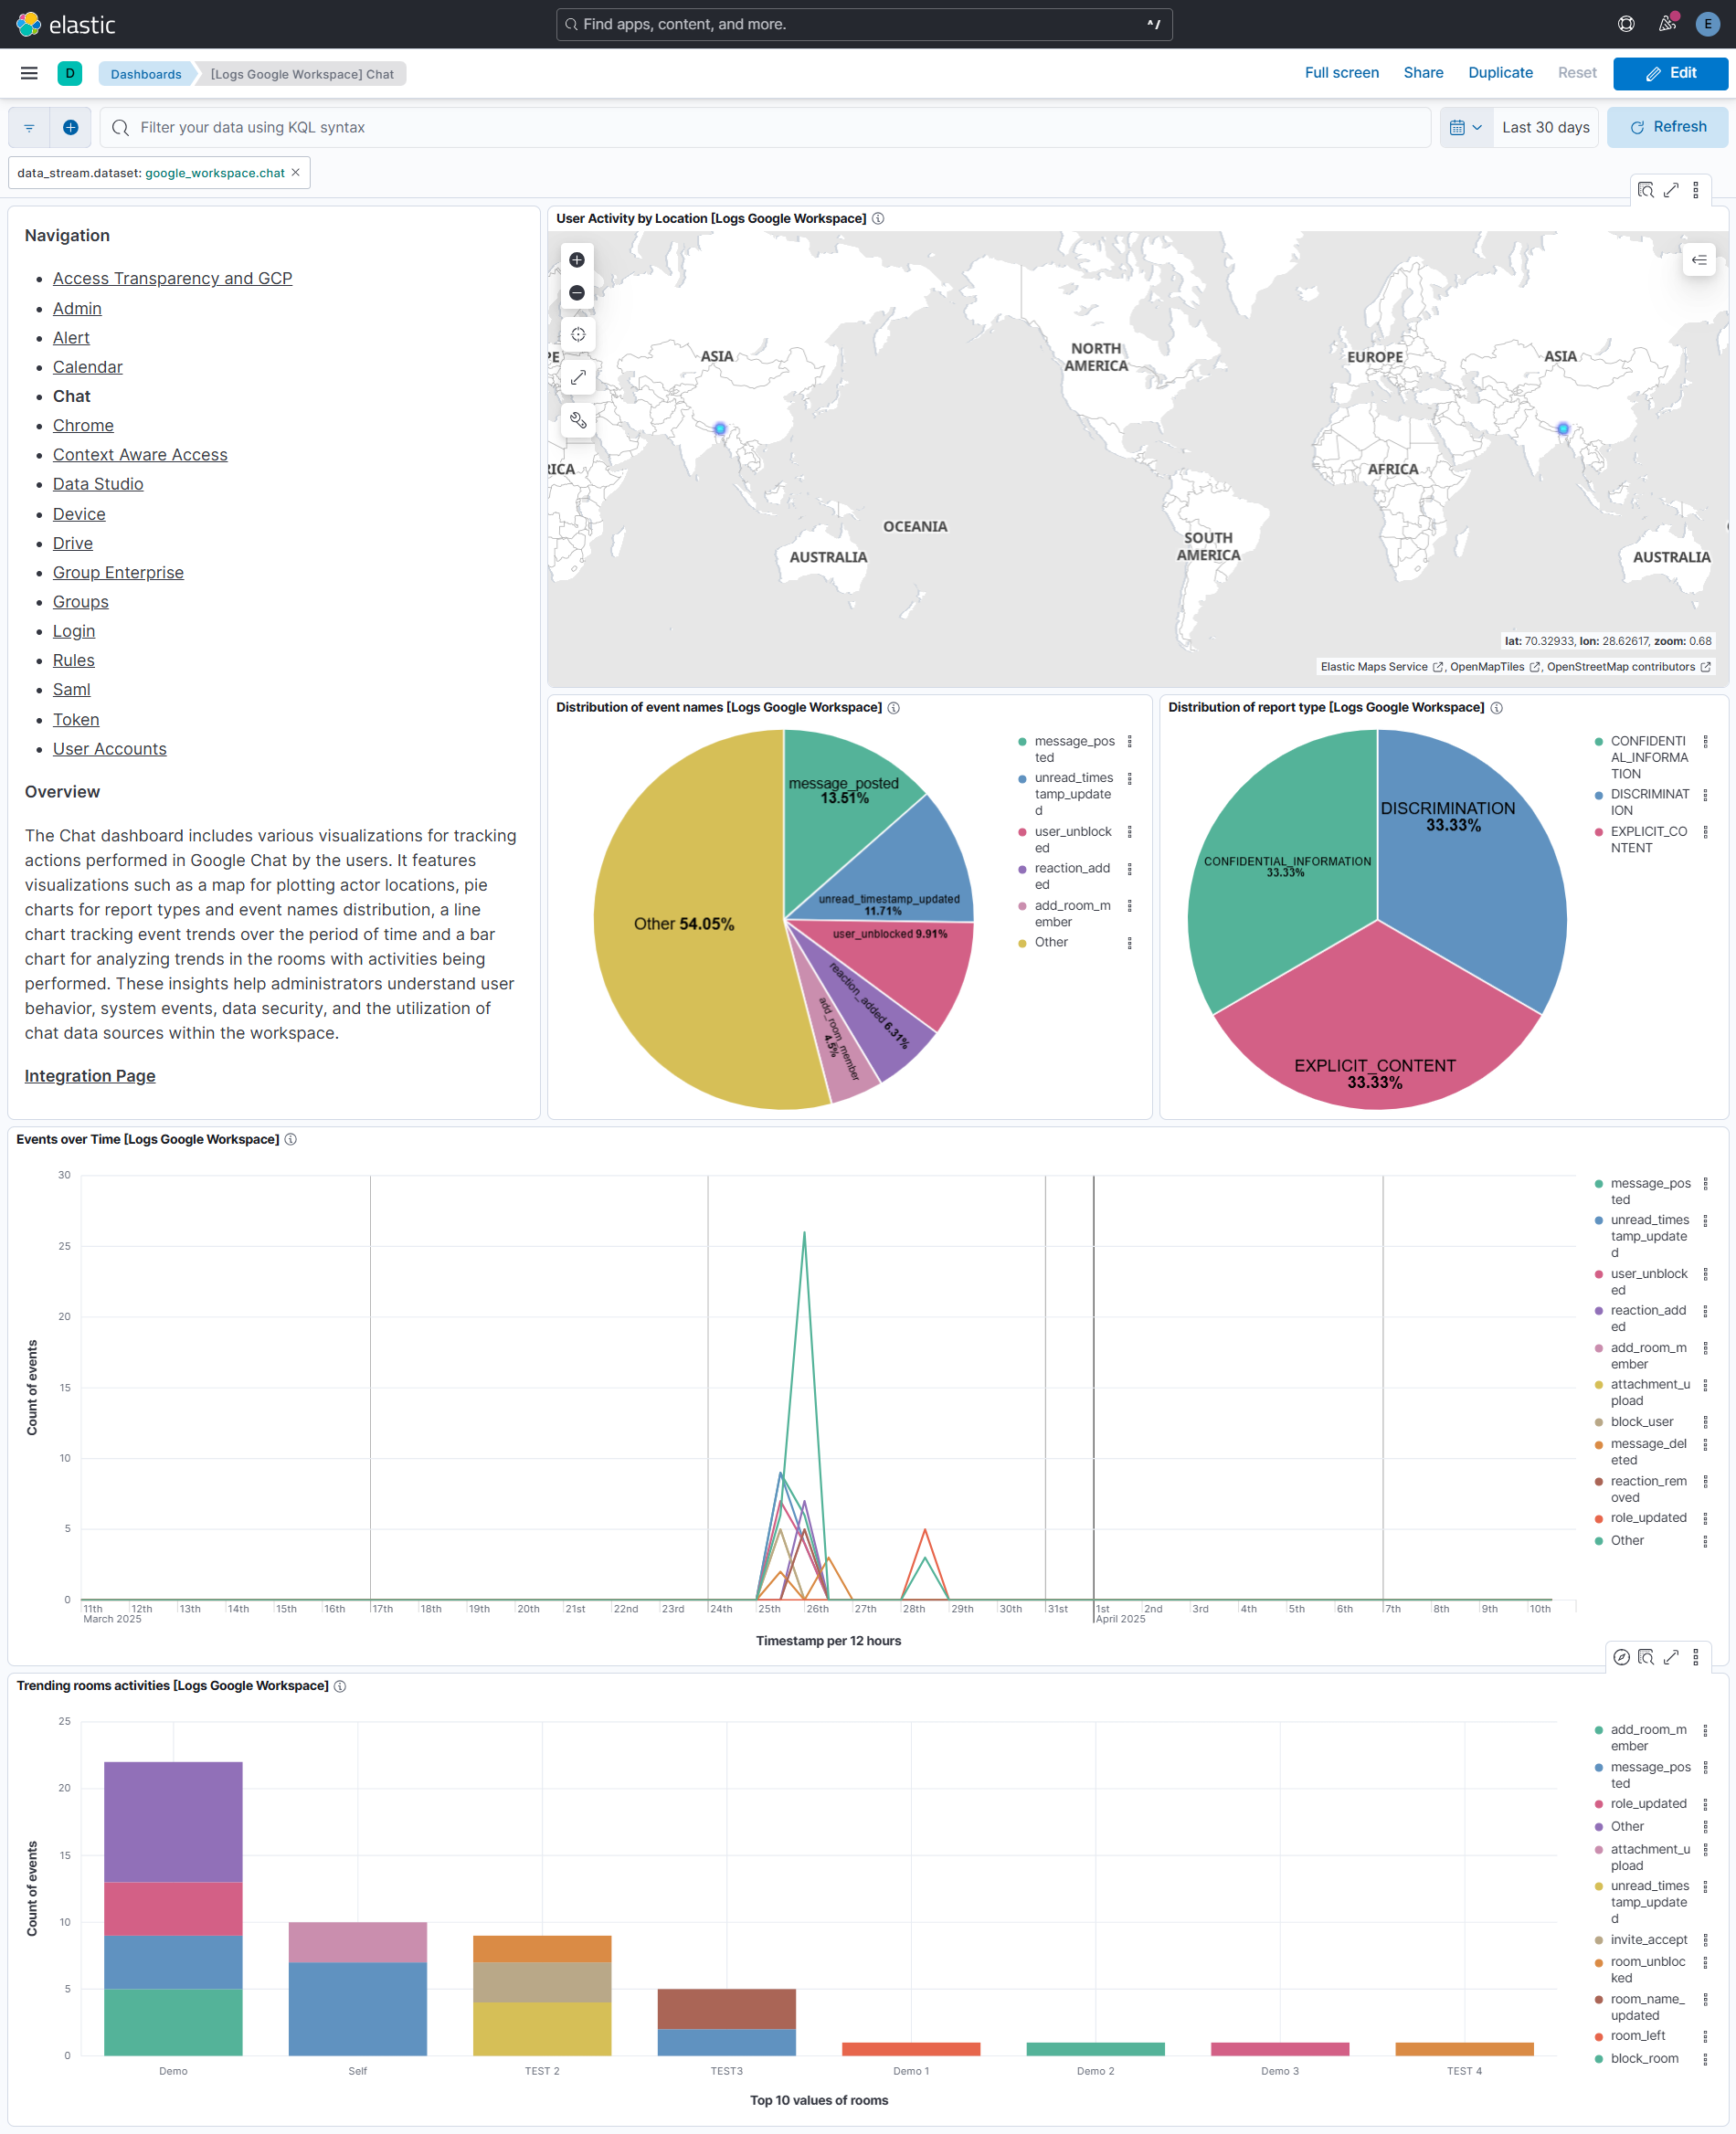Open the map tools wrench icon
Screen dimensions: 1736x2134
(578, 420)
